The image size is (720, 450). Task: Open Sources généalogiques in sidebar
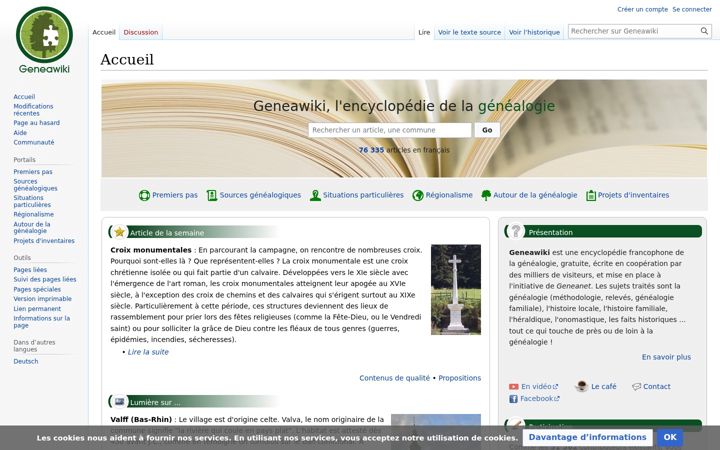point(35,185)
